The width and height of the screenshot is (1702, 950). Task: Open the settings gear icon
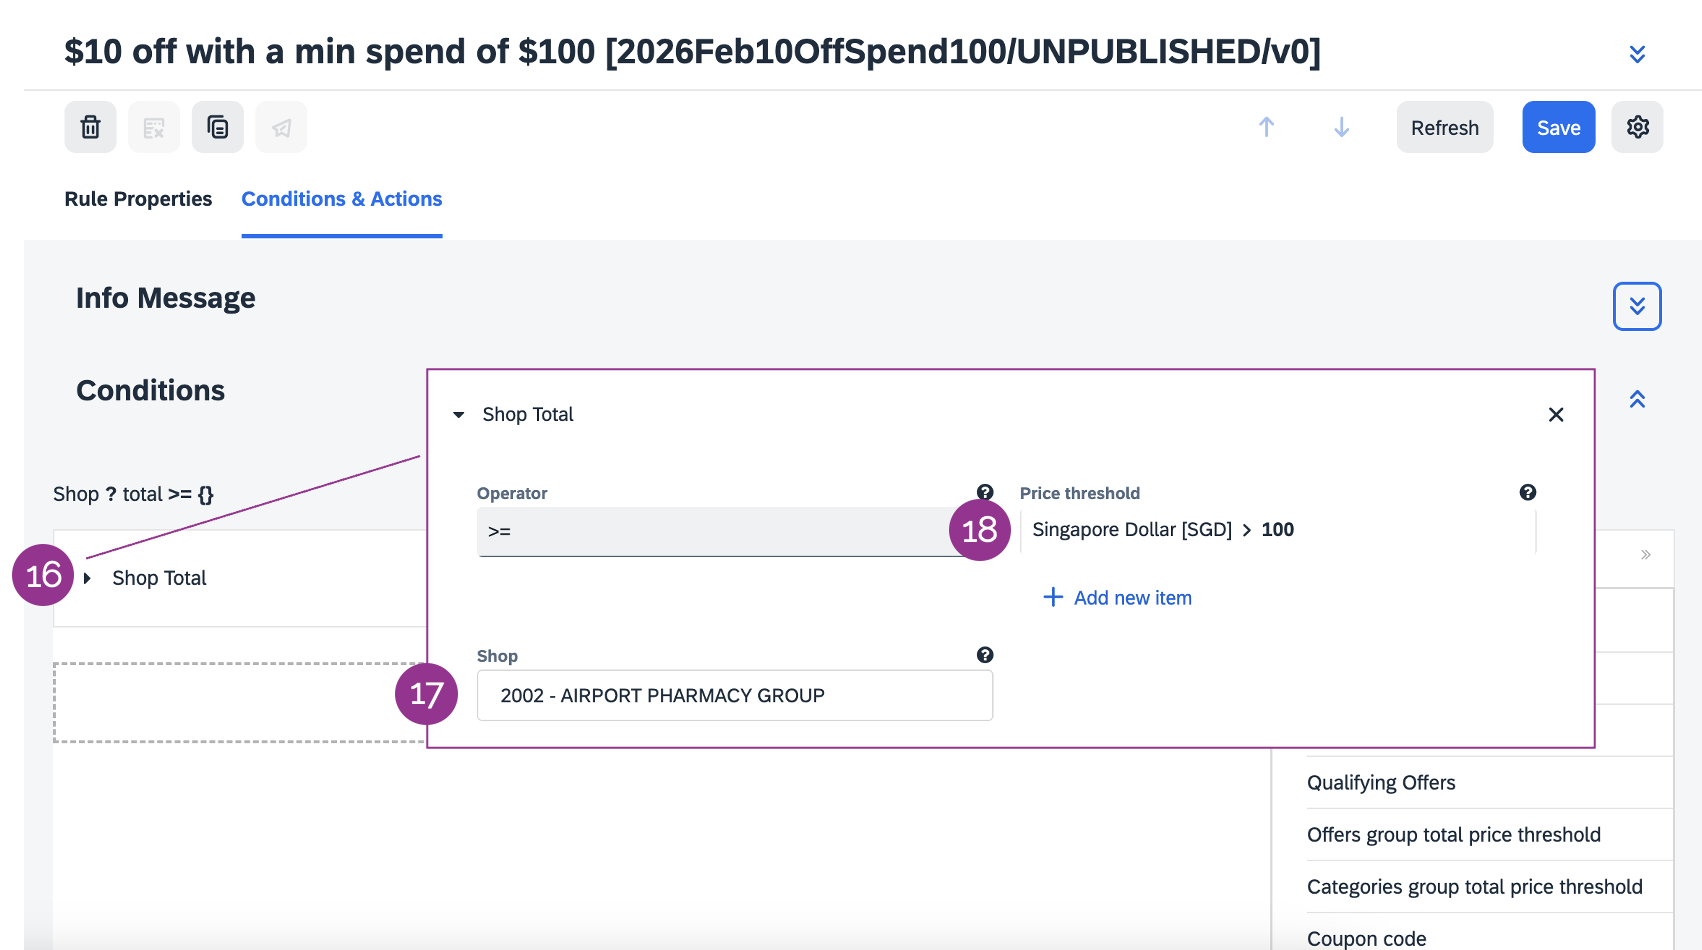(1637, 127)
